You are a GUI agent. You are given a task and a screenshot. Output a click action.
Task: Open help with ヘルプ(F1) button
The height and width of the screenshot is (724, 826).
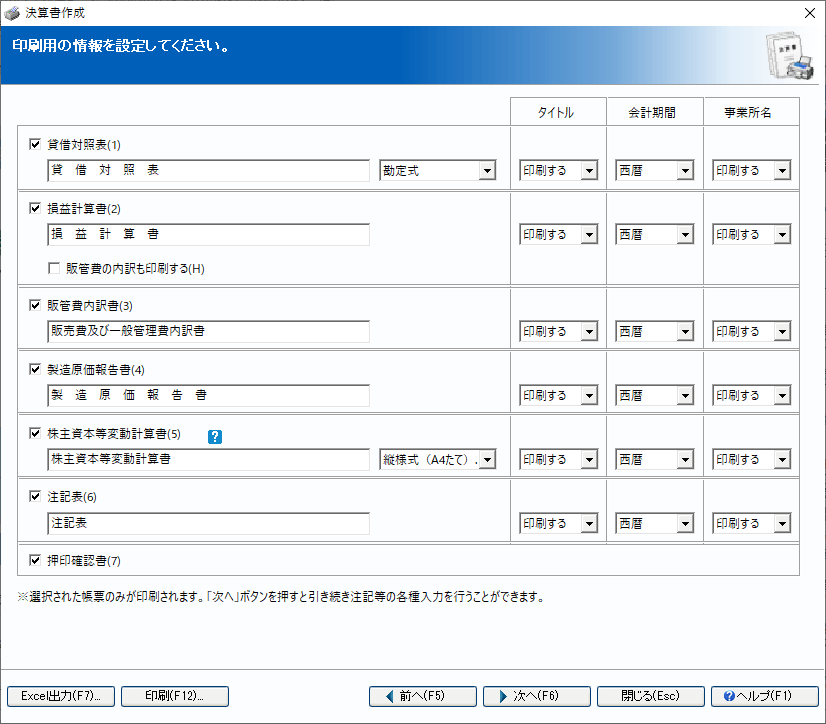tap(764, 696)
